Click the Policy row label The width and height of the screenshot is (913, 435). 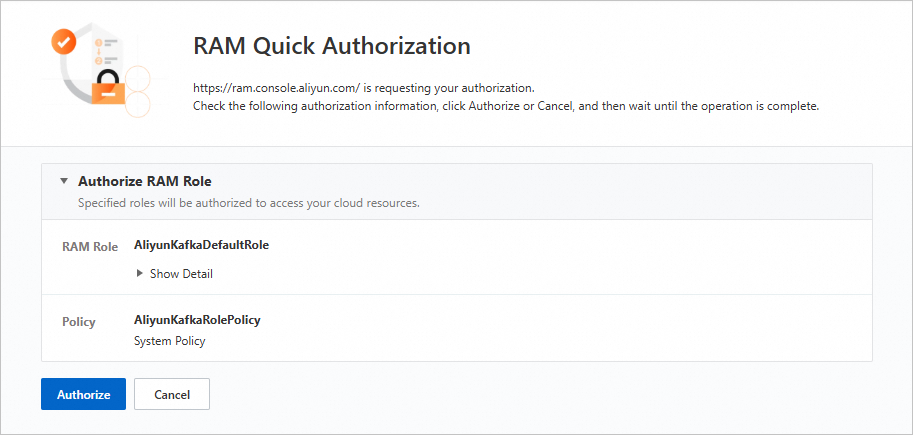[79, 322]
